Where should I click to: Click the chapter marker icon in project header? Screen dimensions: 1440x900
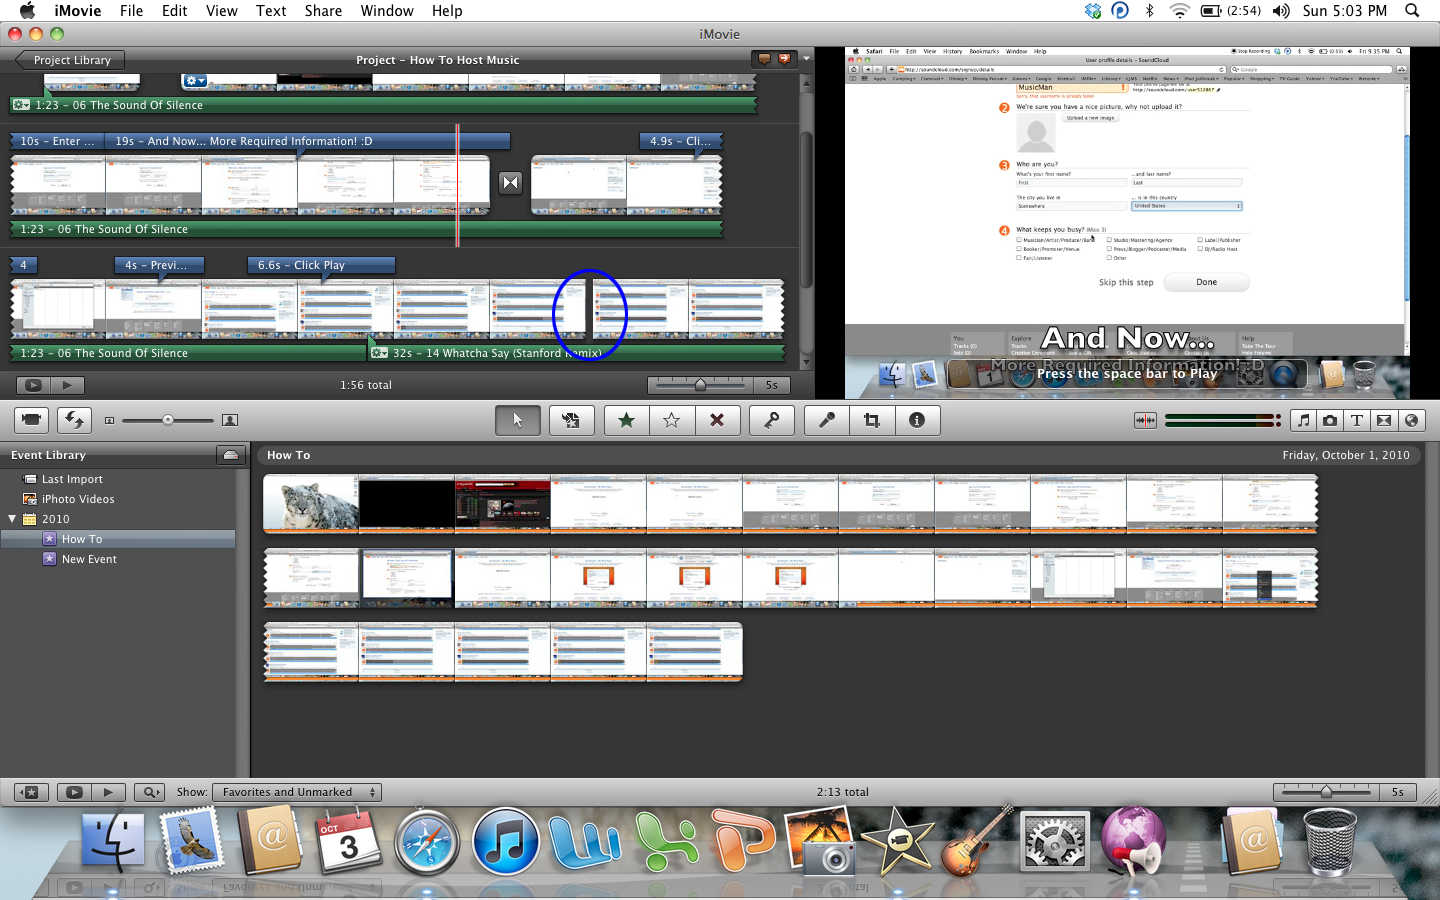pyautogui.click(x=785, y=59)
